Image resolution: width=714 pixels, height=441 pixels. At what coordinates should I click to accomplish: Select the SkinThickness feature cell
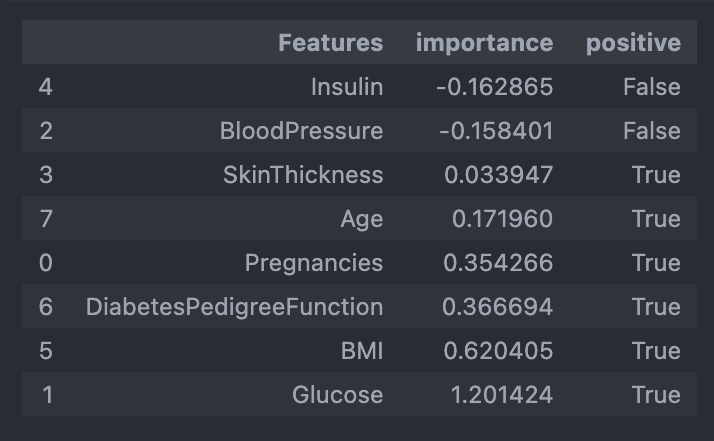pyautogui.click(x=303, y=175)
